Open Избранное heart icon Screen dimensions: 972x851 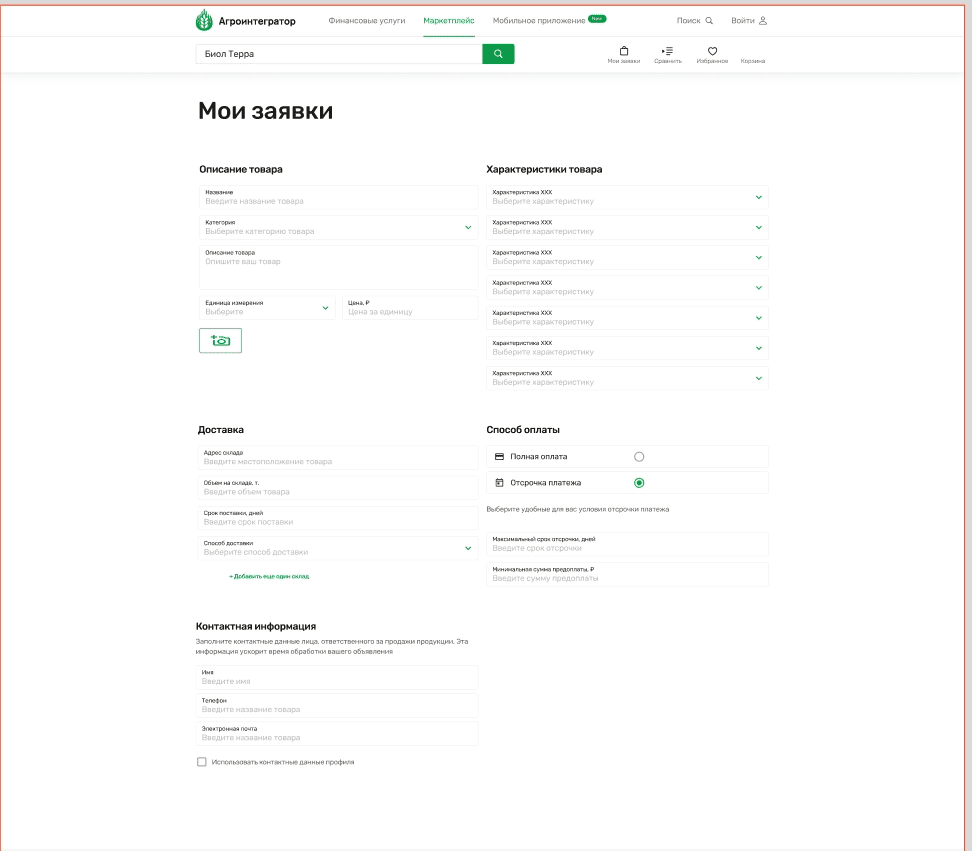point(712,52)
